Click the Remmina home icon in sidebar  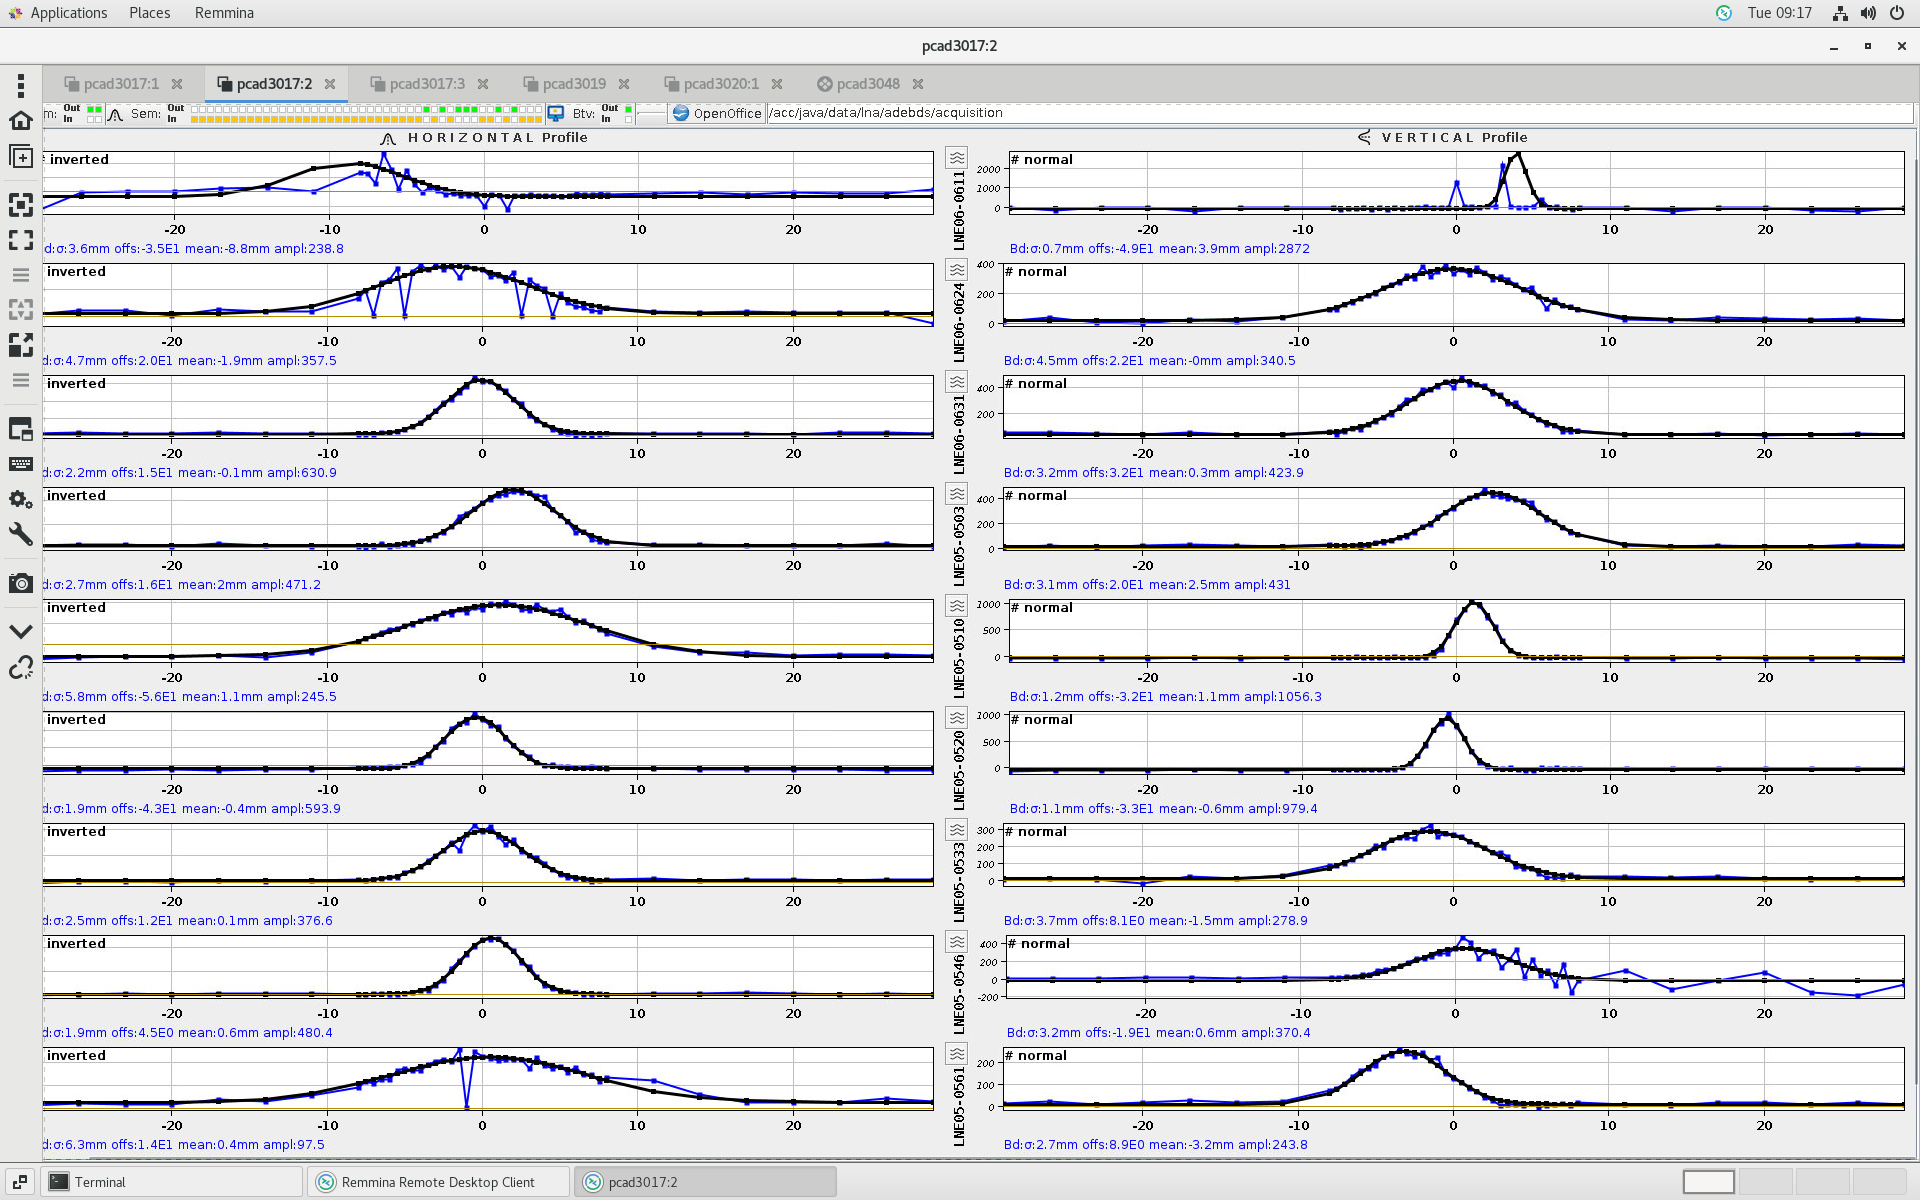click(x=20, y=121)
